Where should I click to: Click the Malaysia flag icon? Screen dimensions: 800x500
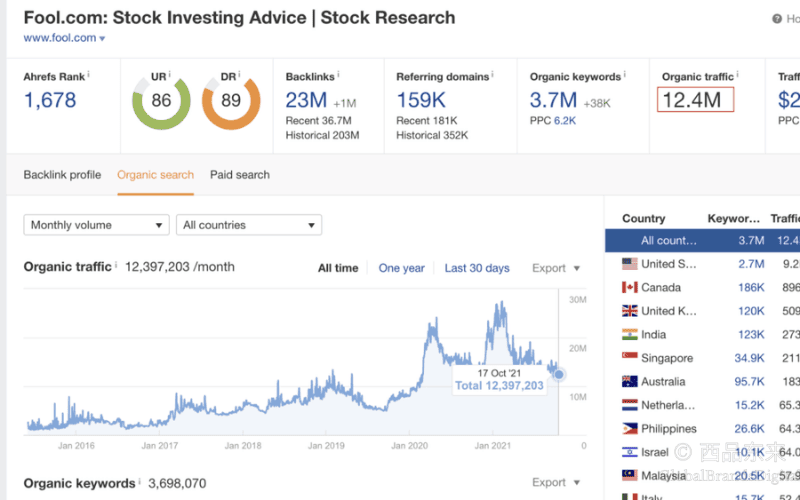630,476
